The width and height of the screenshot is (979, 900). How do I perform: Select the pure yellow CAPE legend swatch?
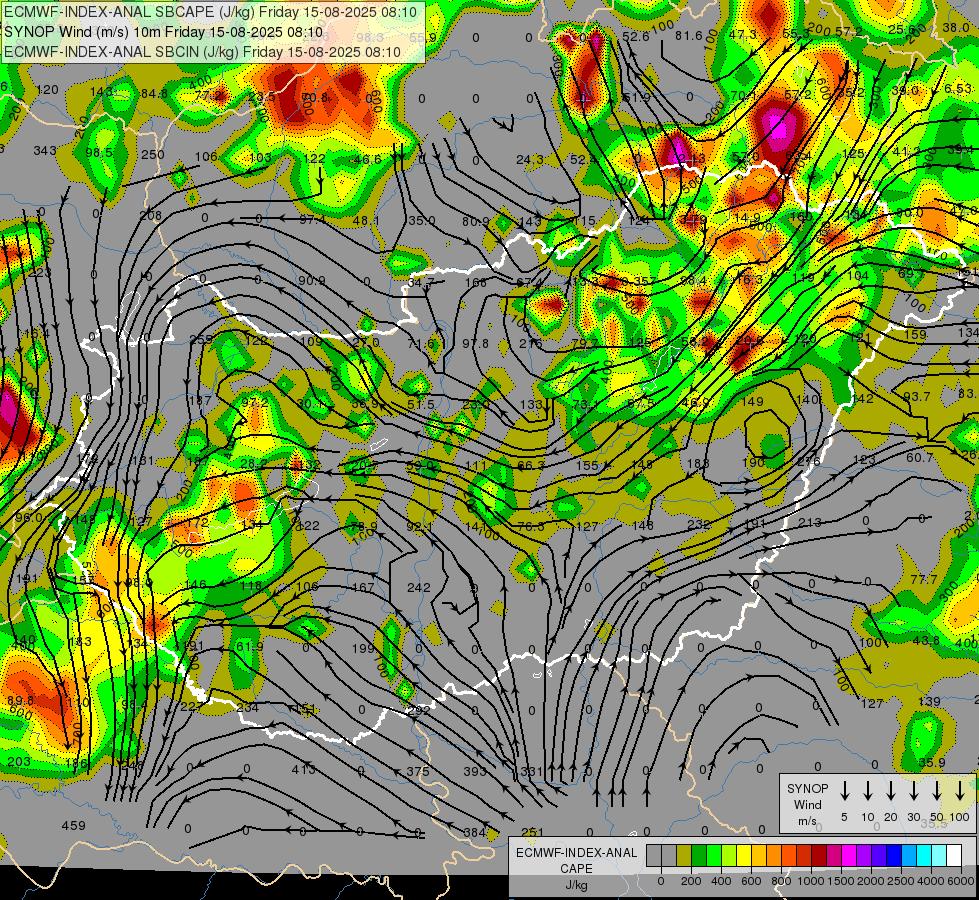point(744,856)
